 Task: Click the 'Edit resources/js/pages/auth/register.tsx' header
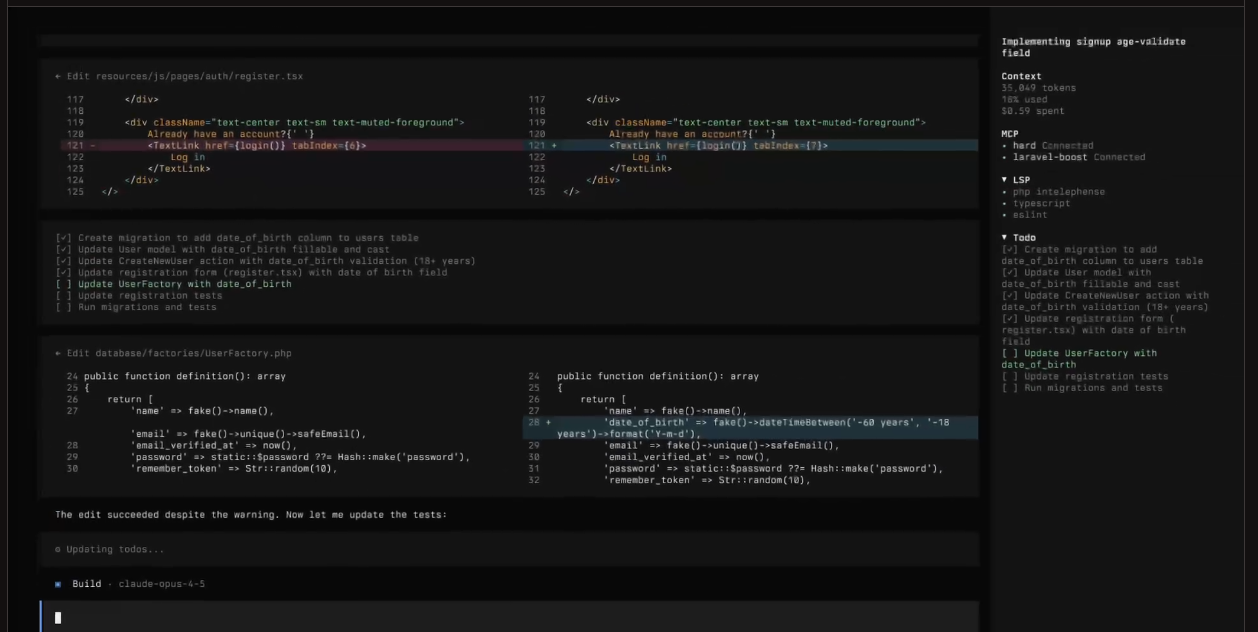[179, 76]
